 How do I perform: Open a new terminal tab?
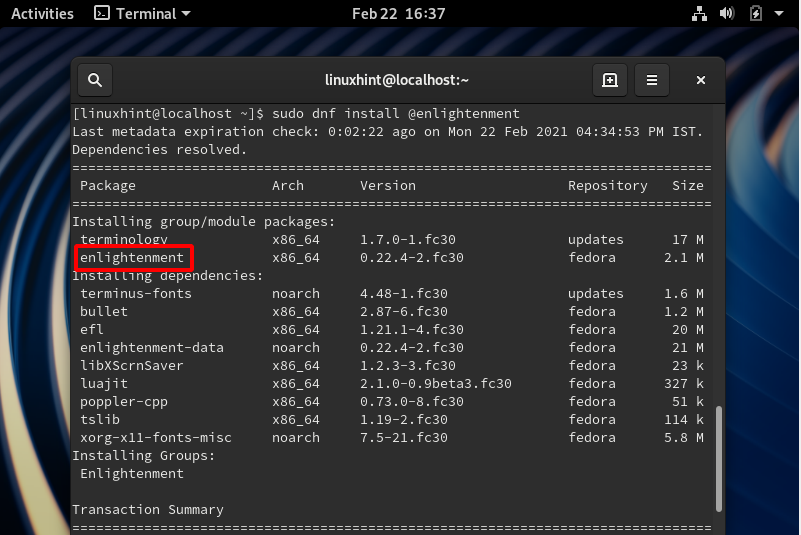click(x=610, y=80)
